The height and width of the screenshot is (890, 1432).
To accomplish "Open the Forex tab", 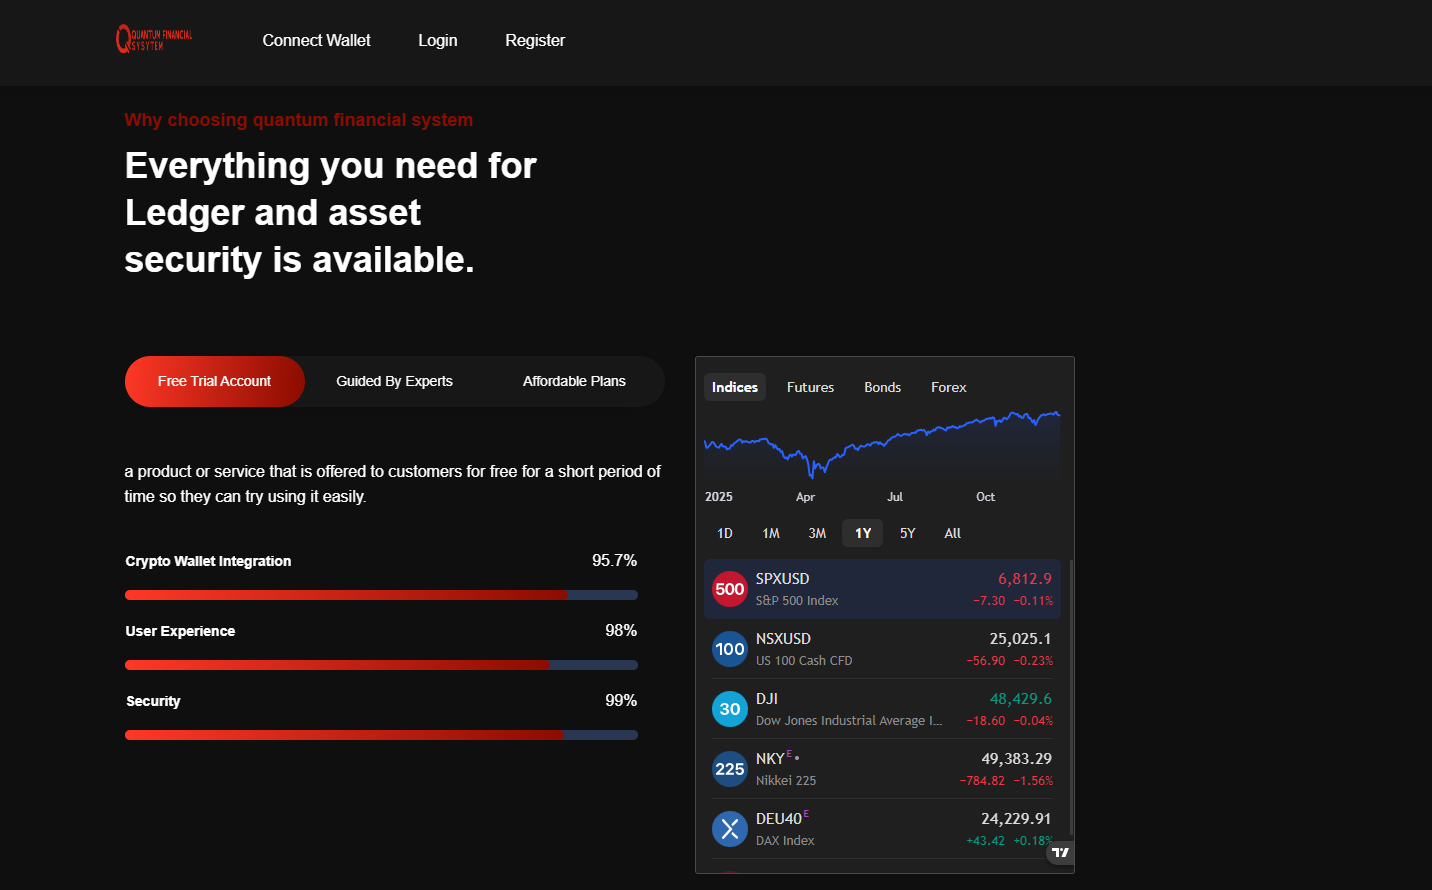I will coord(948,387).
